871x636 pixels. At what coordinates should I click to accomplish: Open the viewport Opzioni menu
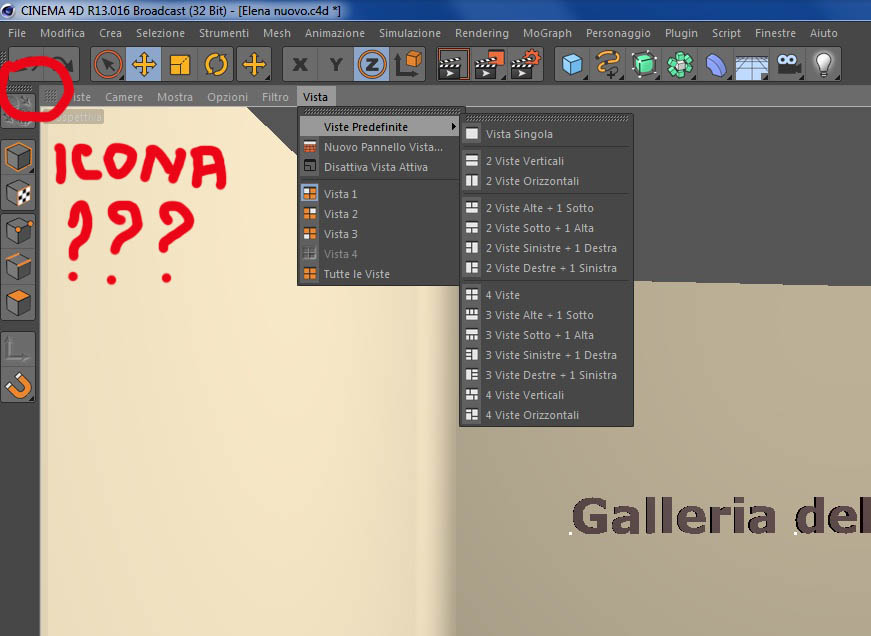[228, 97]
